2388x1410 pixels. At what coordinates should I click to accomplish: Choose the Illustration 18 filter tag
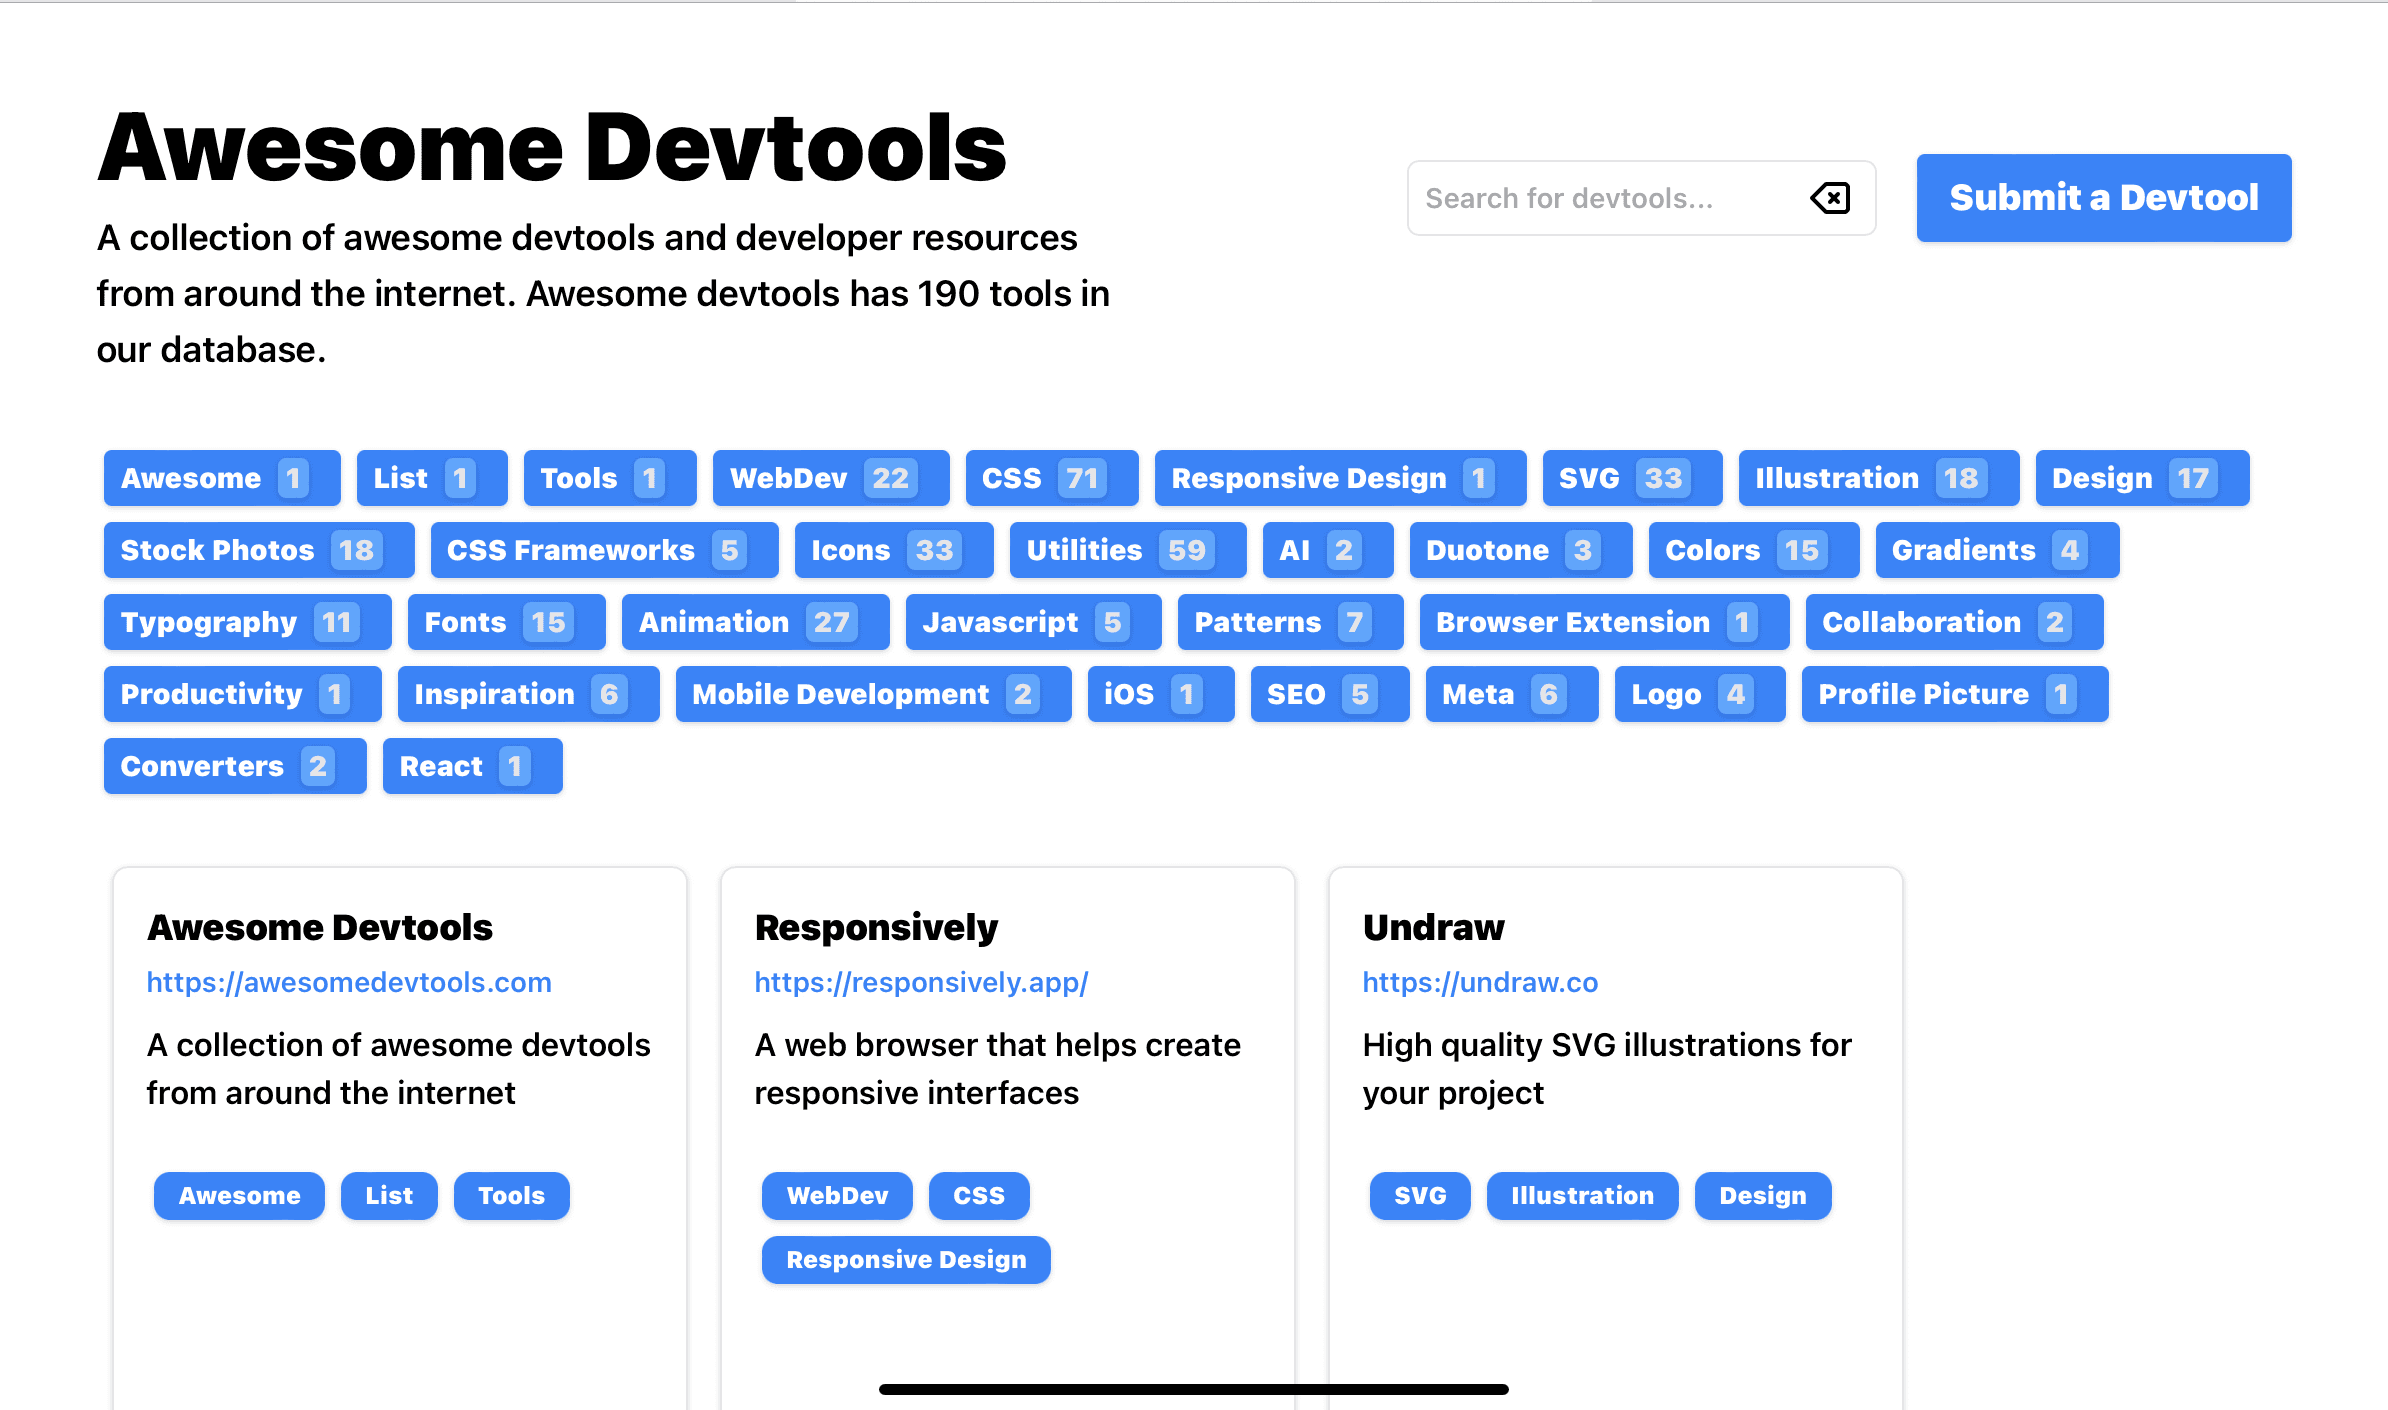(x=1879, y=478)
